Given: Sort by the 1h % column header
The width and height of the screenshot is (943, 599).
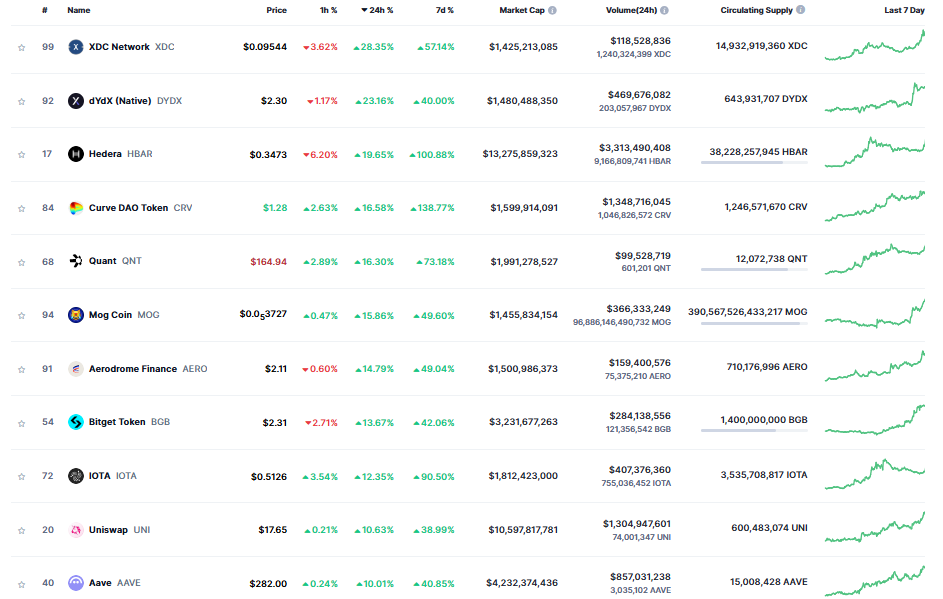Looking at the screenshot, I should click(328, 10).
